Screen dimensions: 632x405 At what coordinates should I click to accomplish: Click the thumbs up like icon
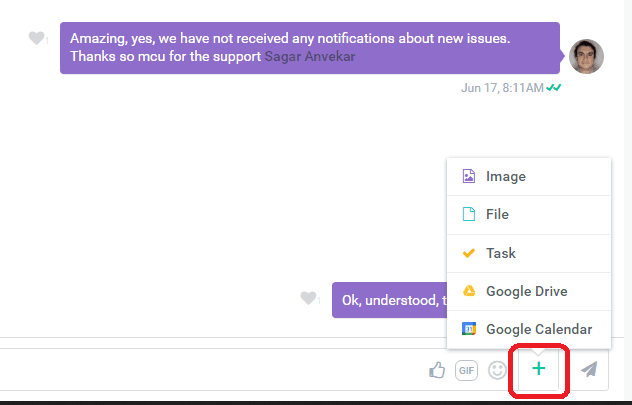pyautogui.click(x=437, y=370)
